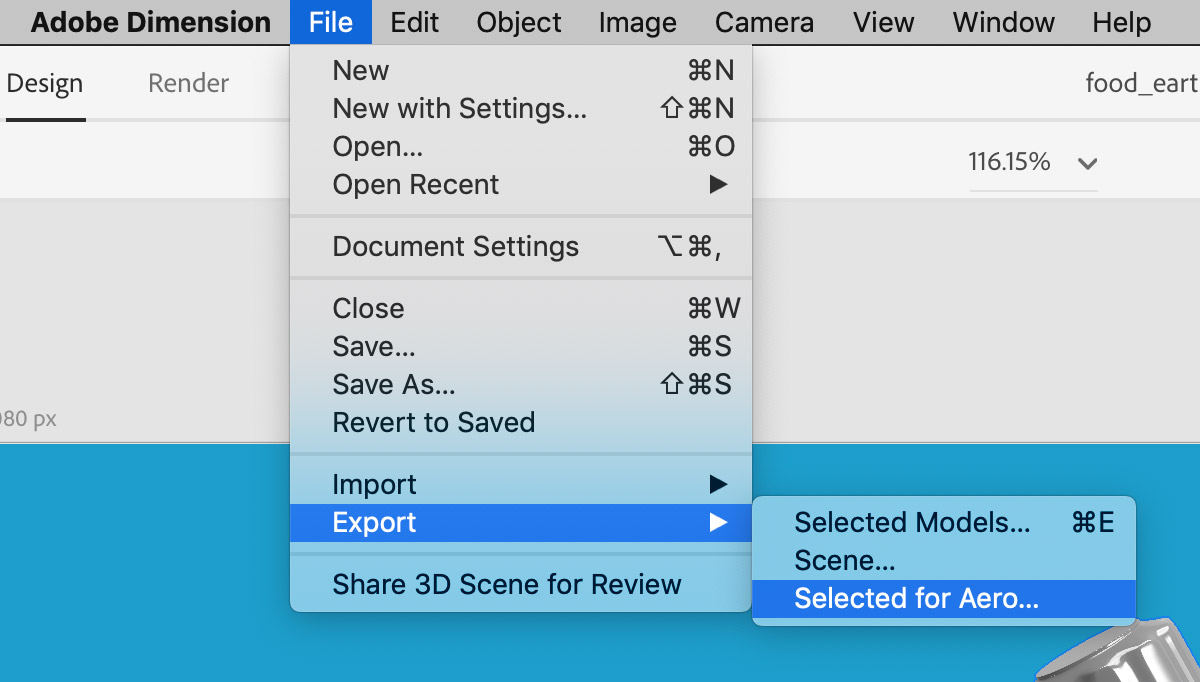Open the Edit menu

(414, 22)
